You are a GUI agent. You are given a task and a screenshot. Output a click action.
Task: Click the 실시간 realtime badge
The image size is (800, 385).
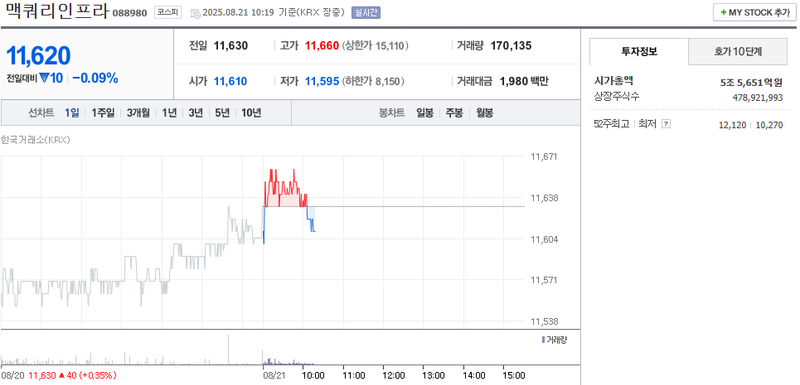click(x=365, y=13)
